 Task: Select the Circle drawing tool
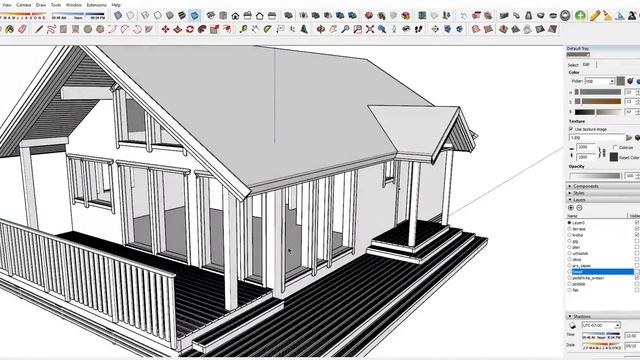[x=88, y=29]
